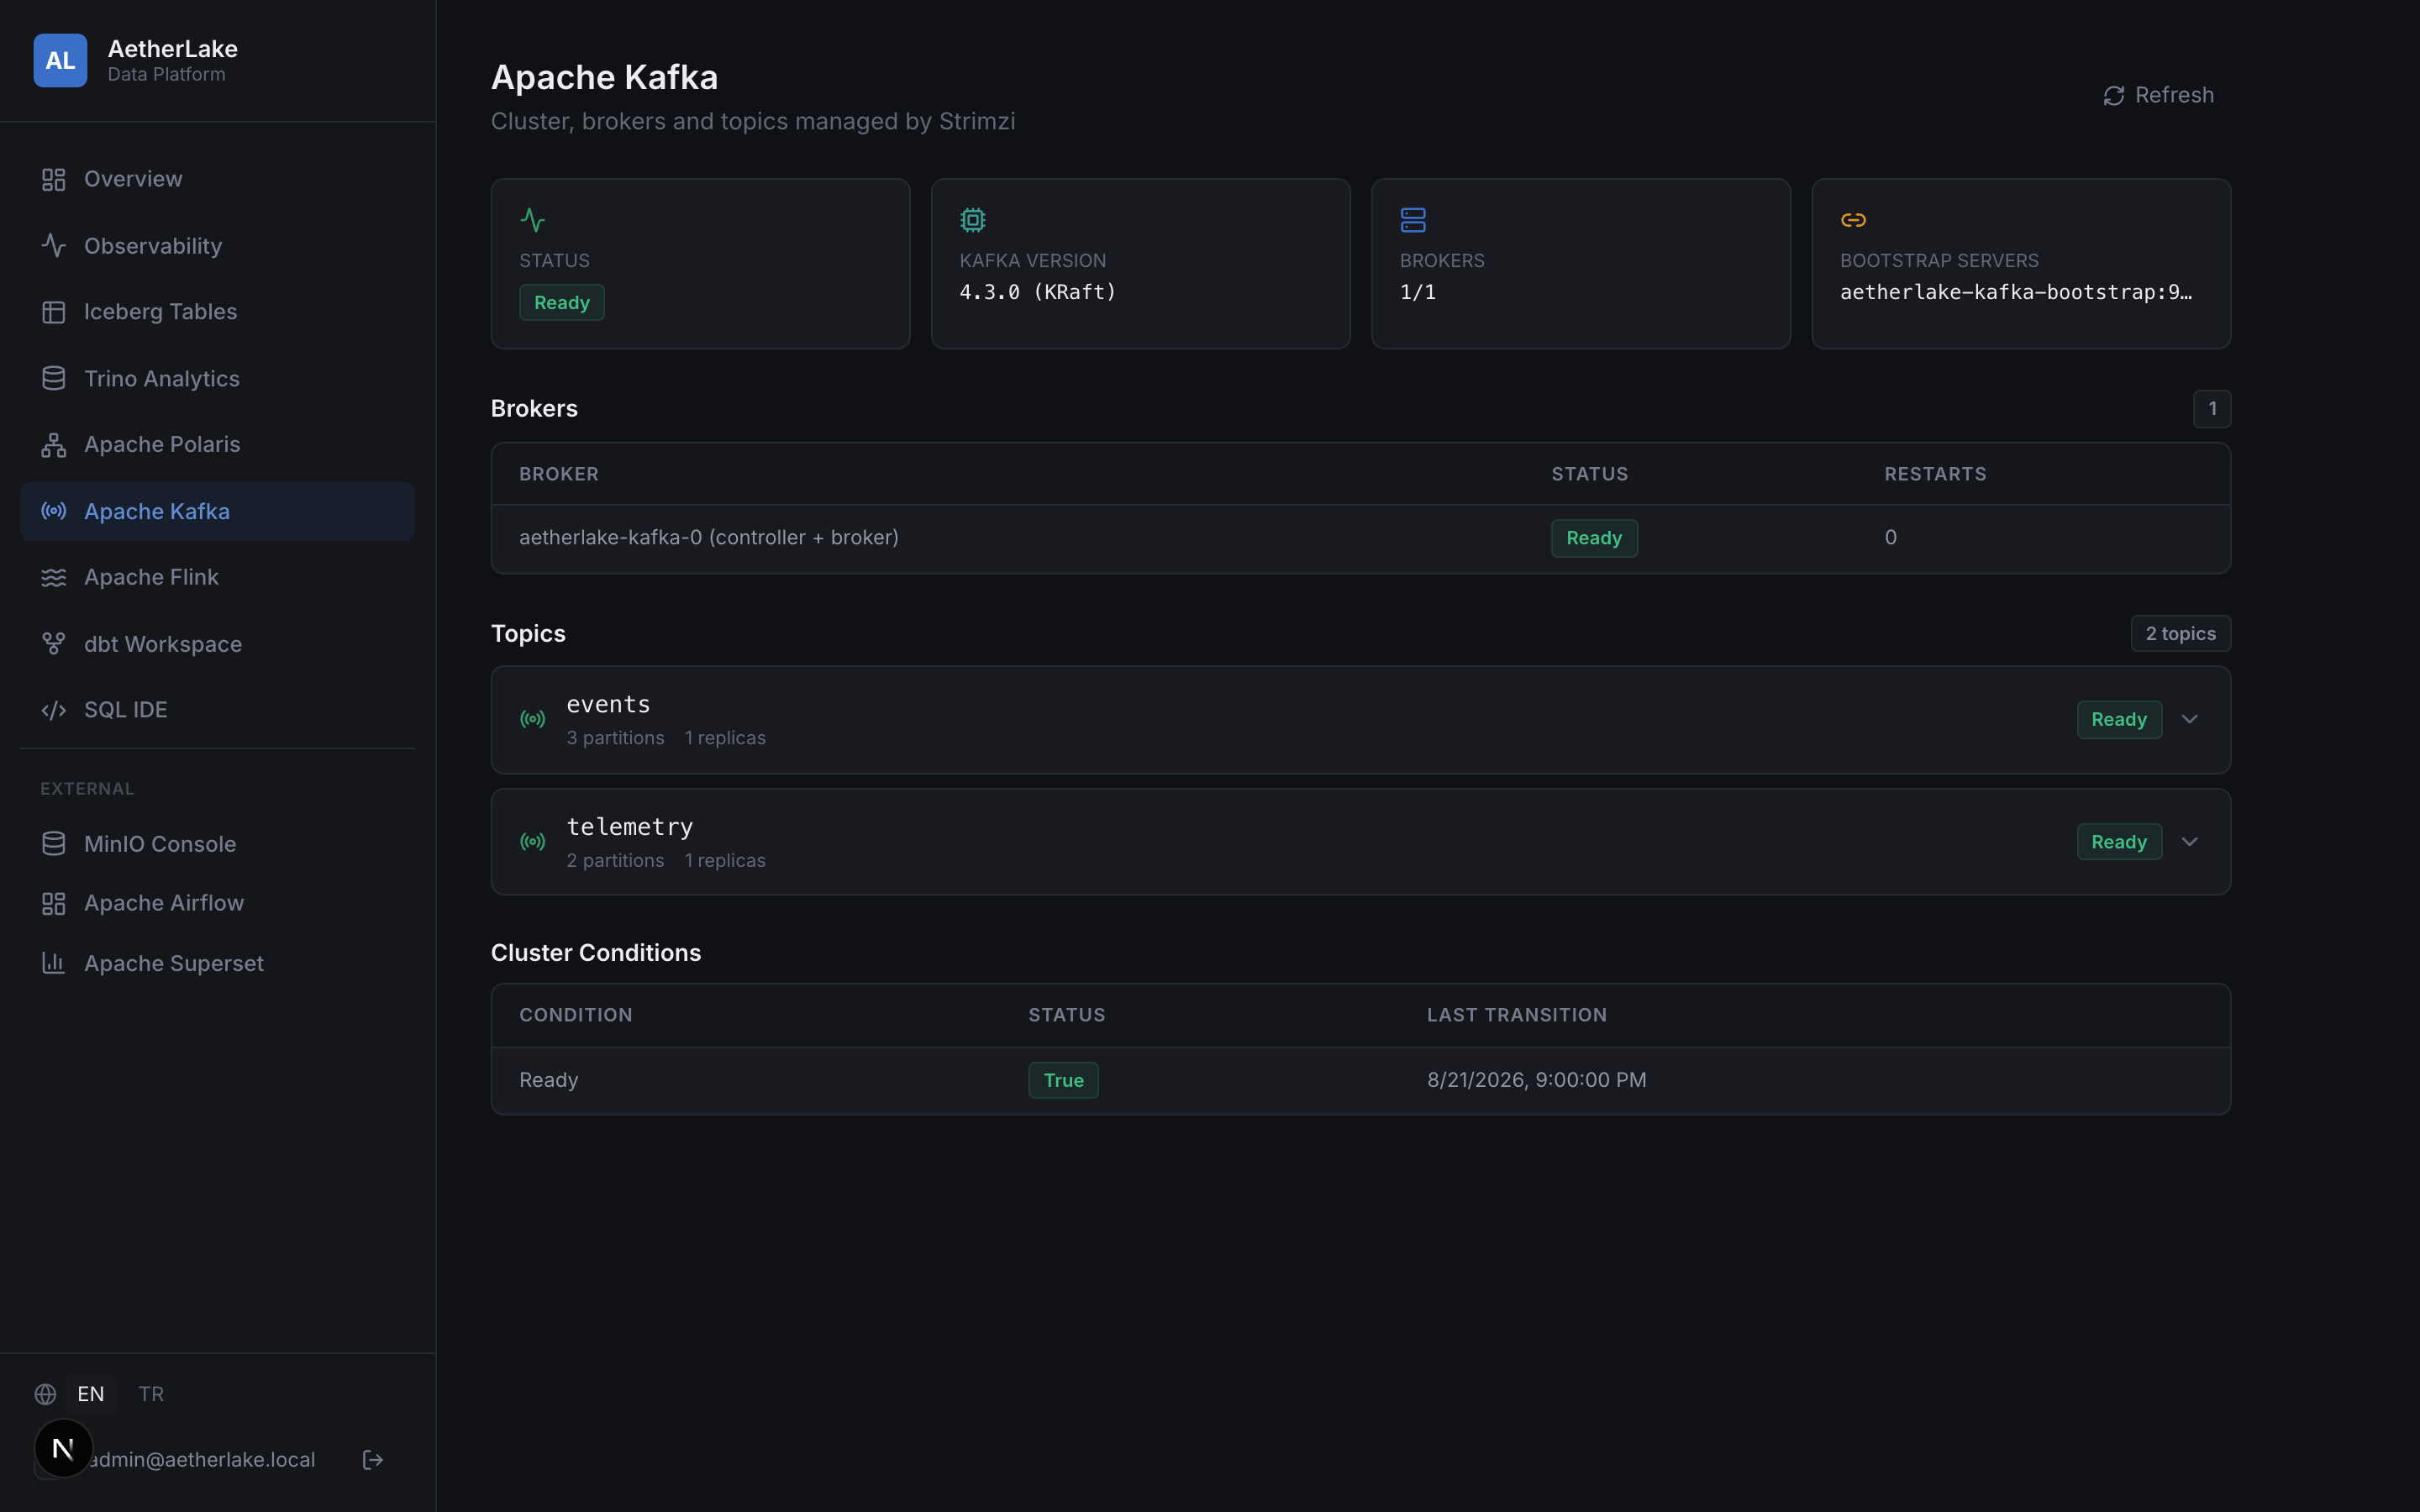Click the SQL IDE code brackets icon
Image resolution: width=2420 pixels, height=1512 pixels.
click(x=54, y=710)
